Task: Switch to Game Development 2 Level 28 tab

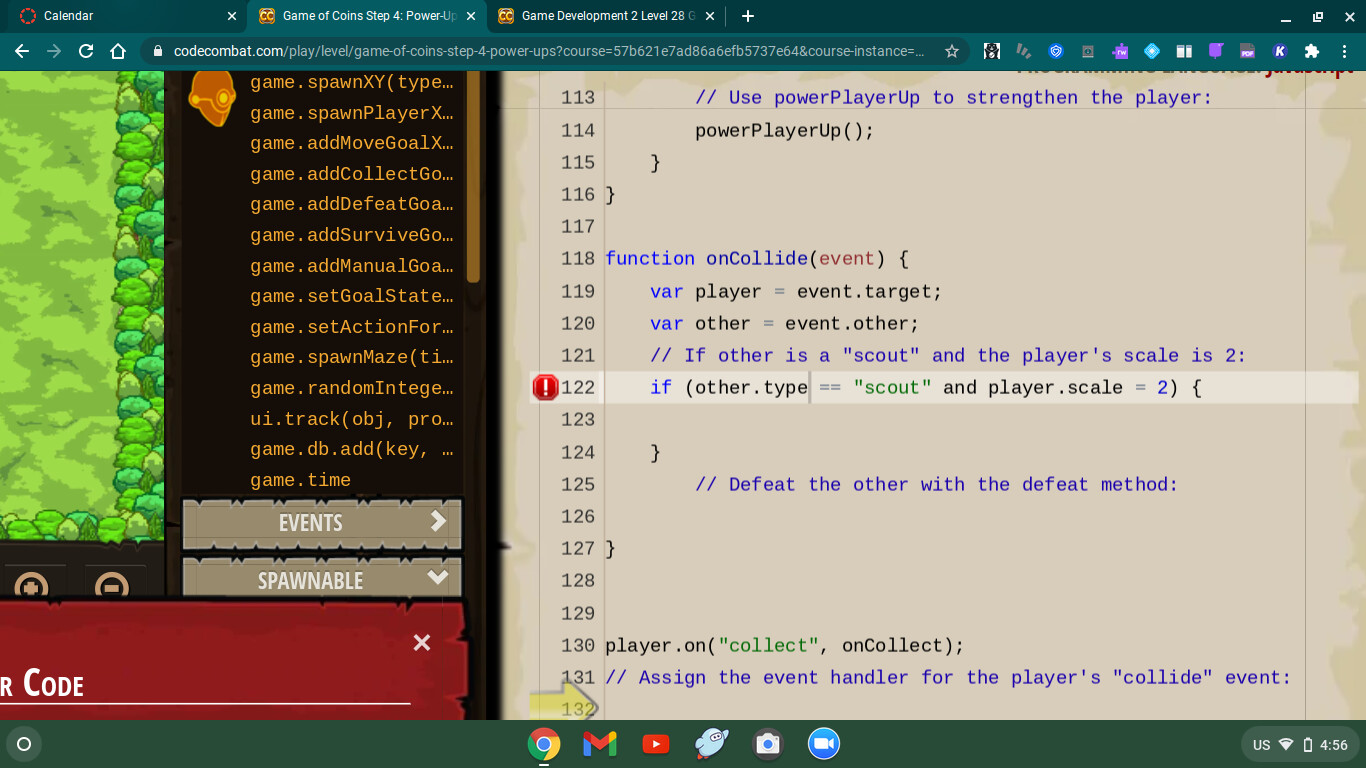Action: [608, 16]
